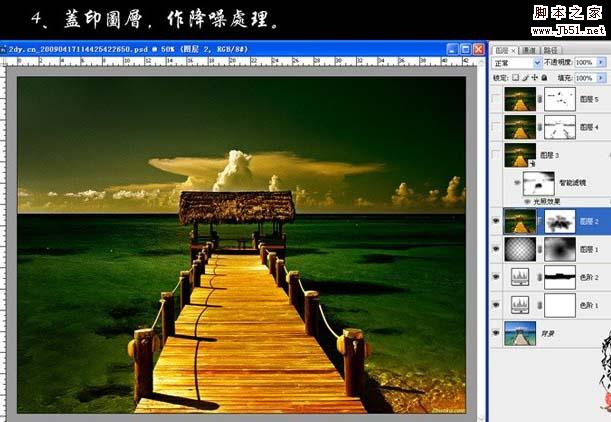Click the mask link icon on 图层 1
Viewport: 611px width, 422px height.
(x=540, y=249)
